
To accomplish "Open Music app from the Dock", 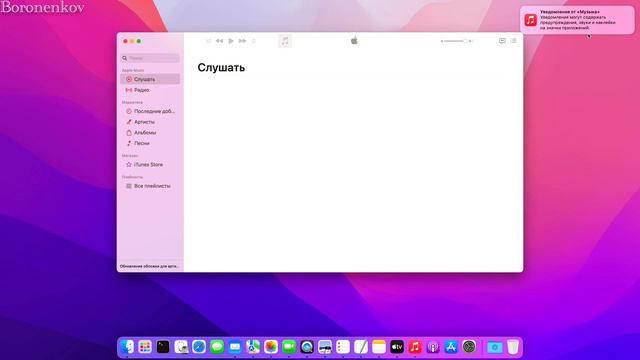I will [x=415, y=347].
